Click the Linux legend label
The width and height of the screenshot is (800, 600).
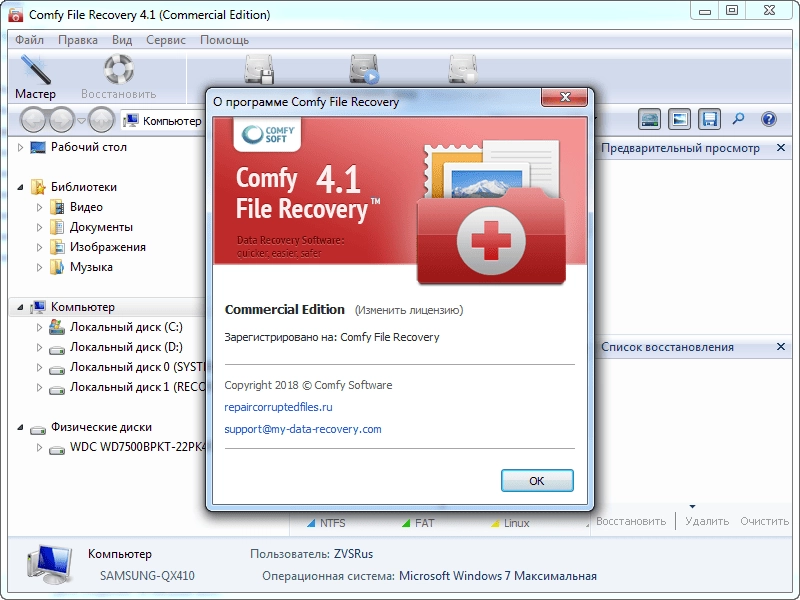point(516,523)
